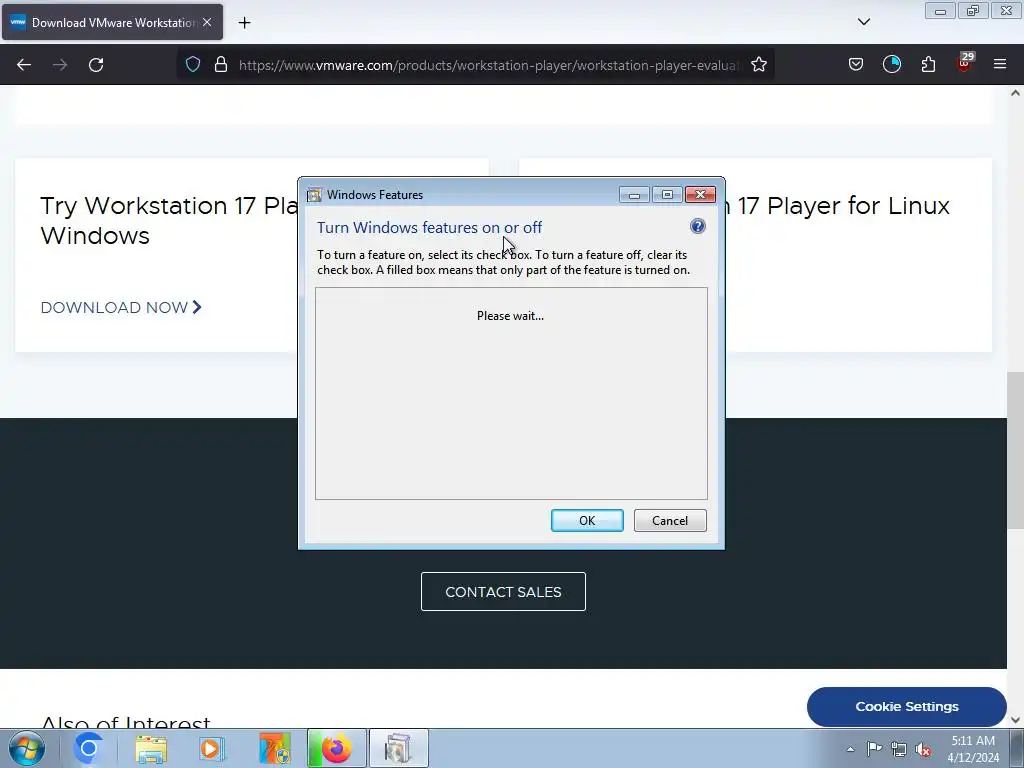Minimize the Windows Features dialog

point(634,195)
